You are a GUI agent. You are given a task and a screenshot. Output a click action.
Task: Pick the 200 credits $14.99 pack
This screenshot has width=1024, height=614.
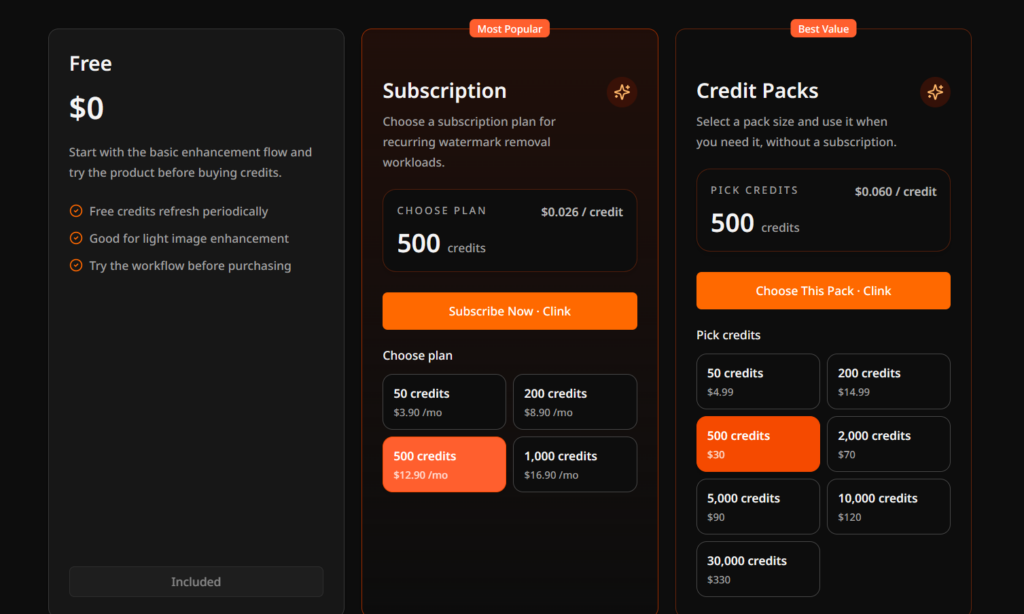(x=888, y=381)
